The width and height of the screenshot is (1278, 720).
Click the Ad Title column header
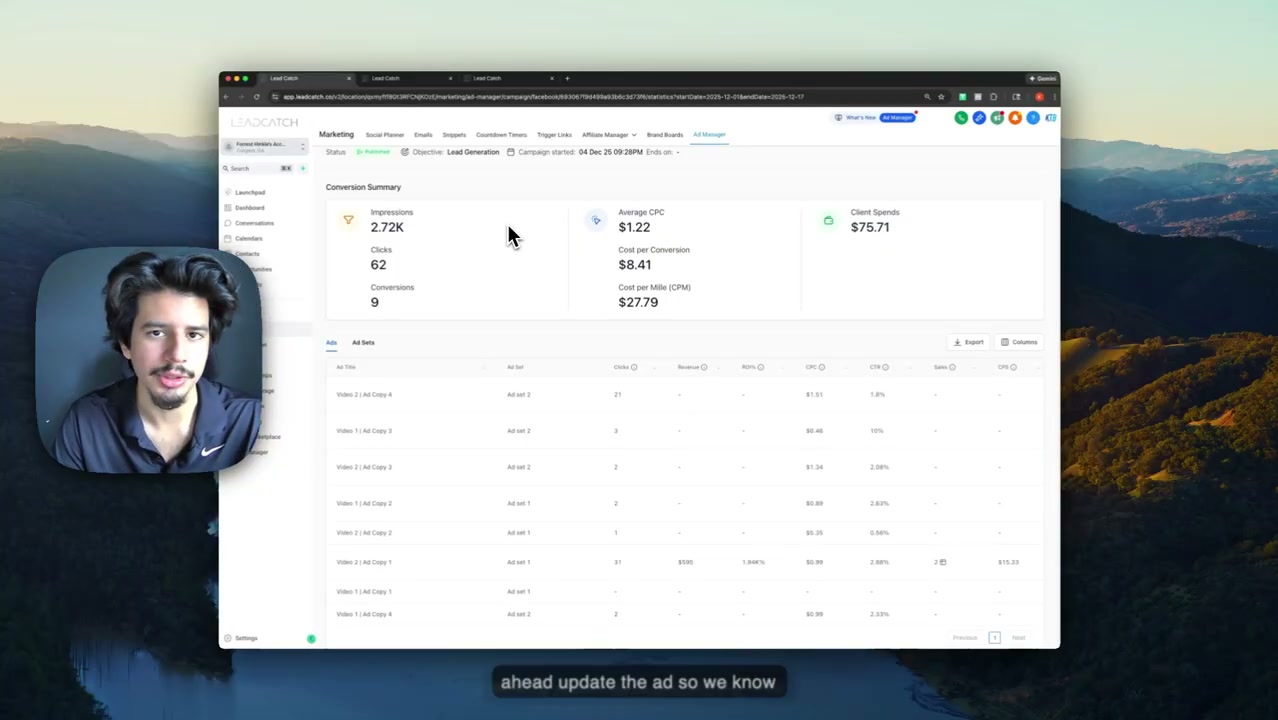click(x=346, y=367)
